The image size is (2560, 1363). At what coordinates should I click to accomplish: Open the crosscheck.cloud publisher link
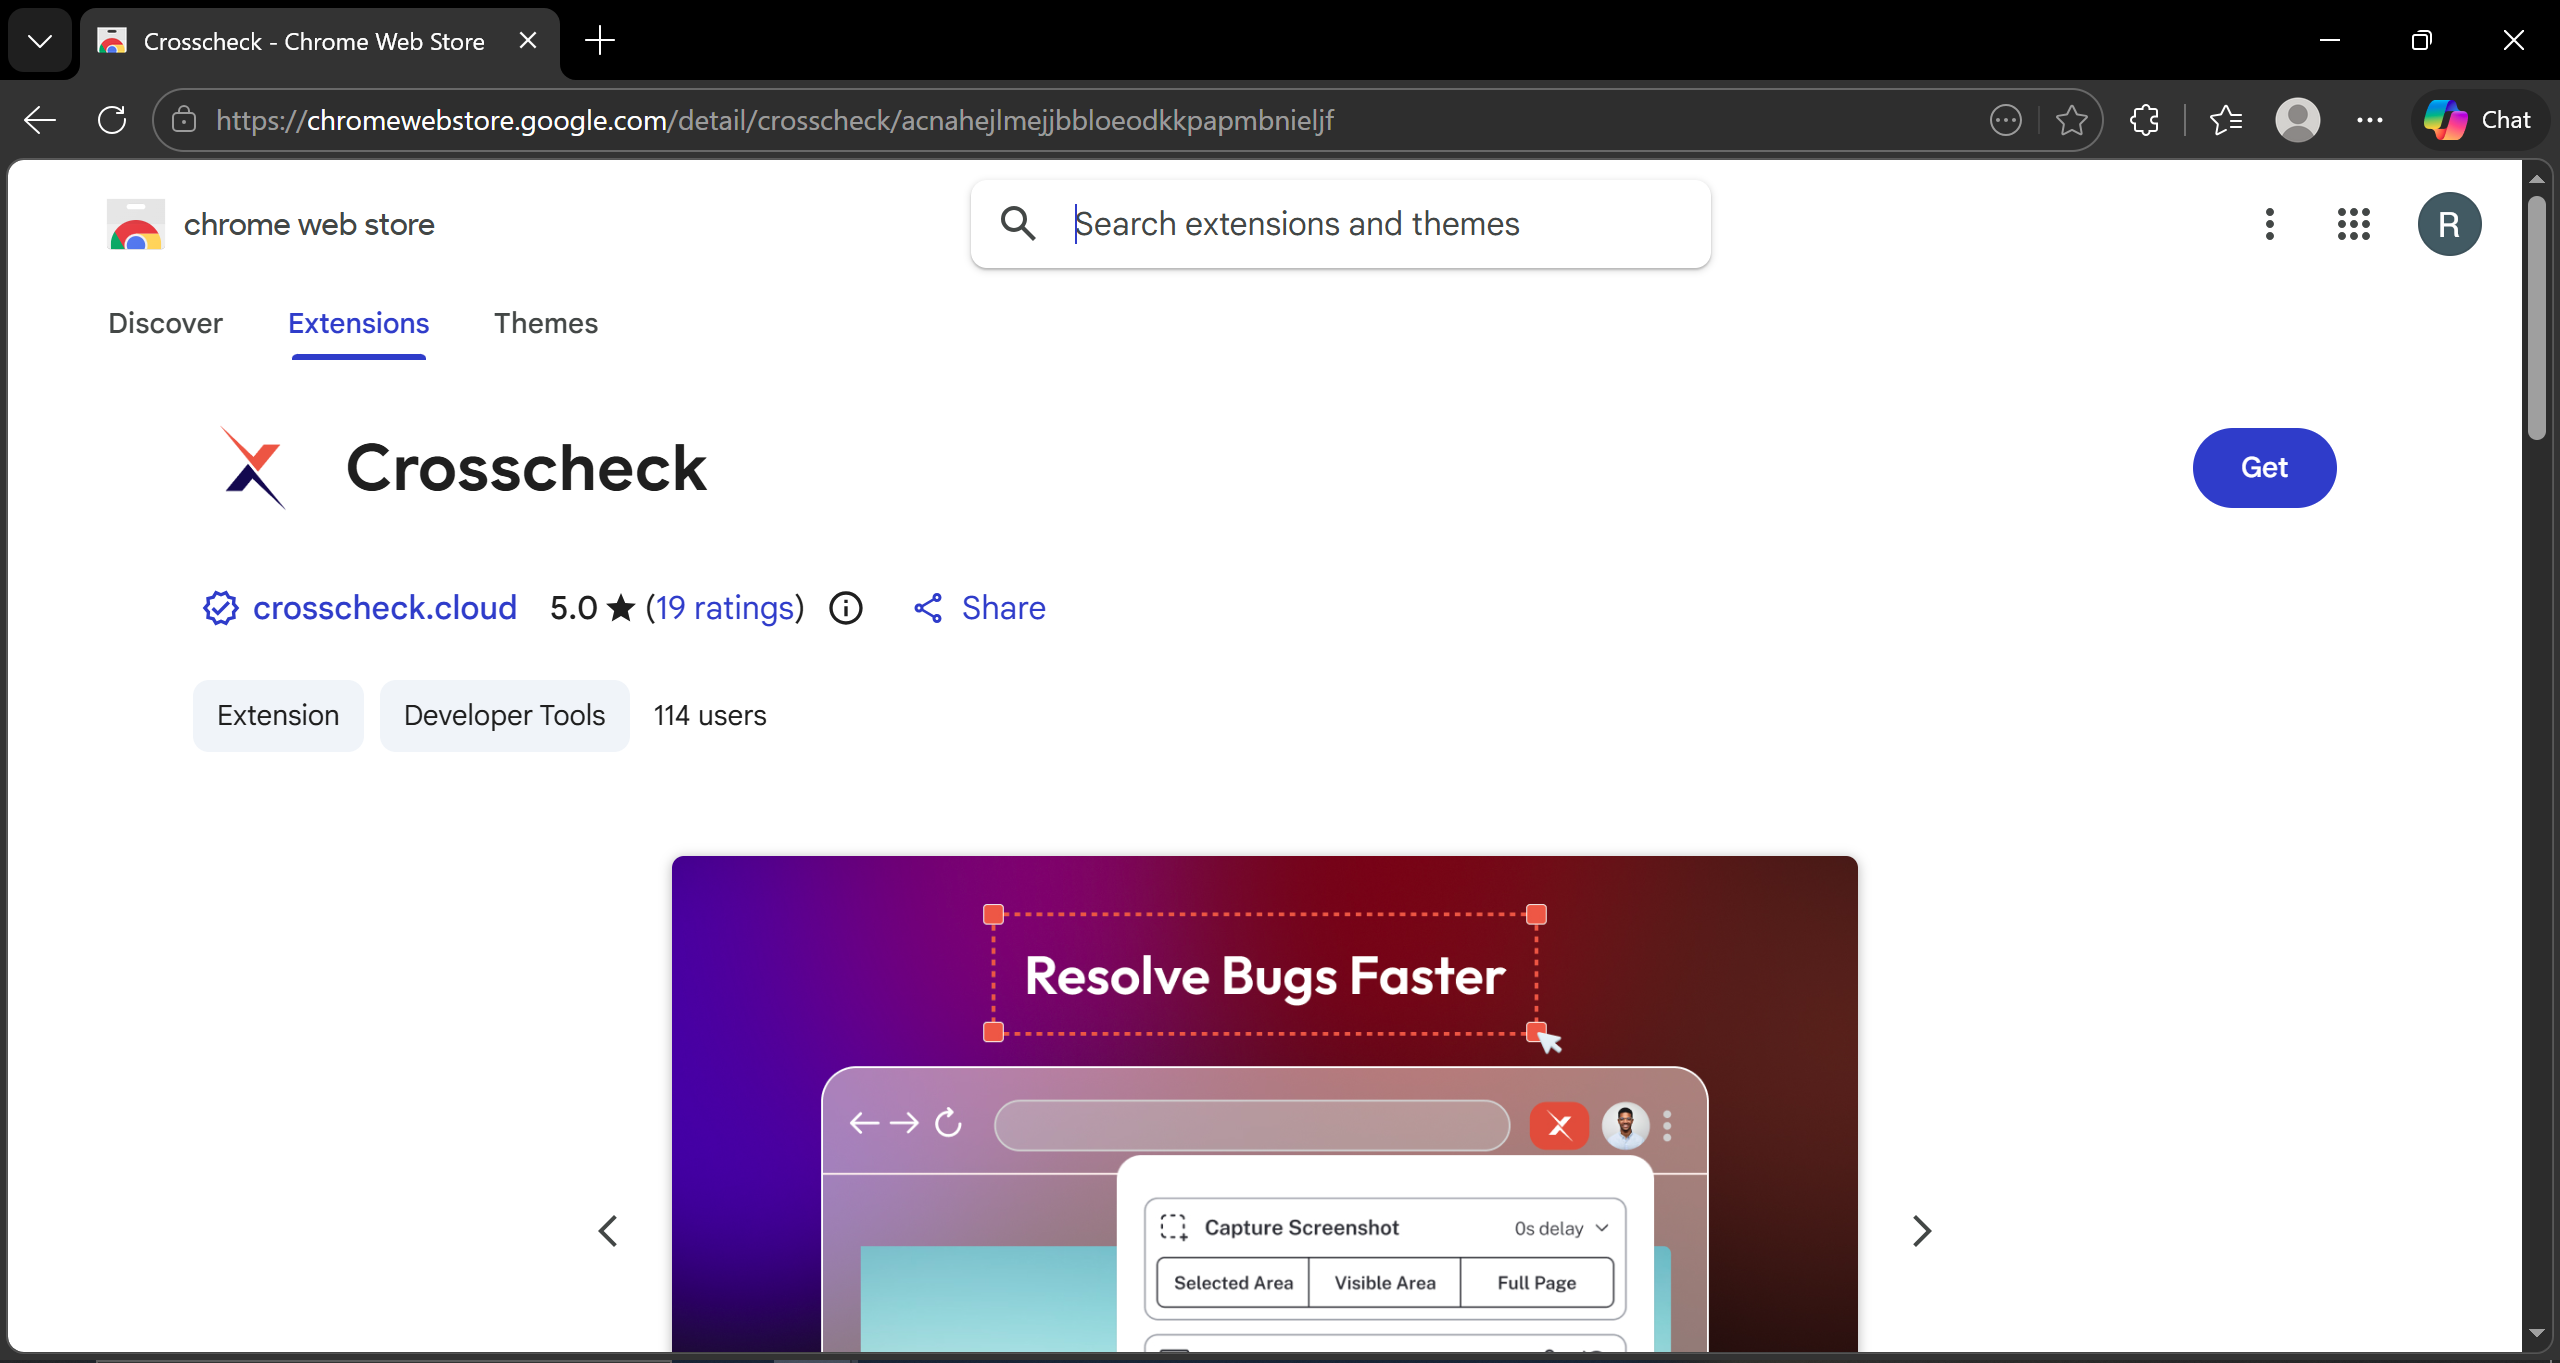(x=385, y=607)
